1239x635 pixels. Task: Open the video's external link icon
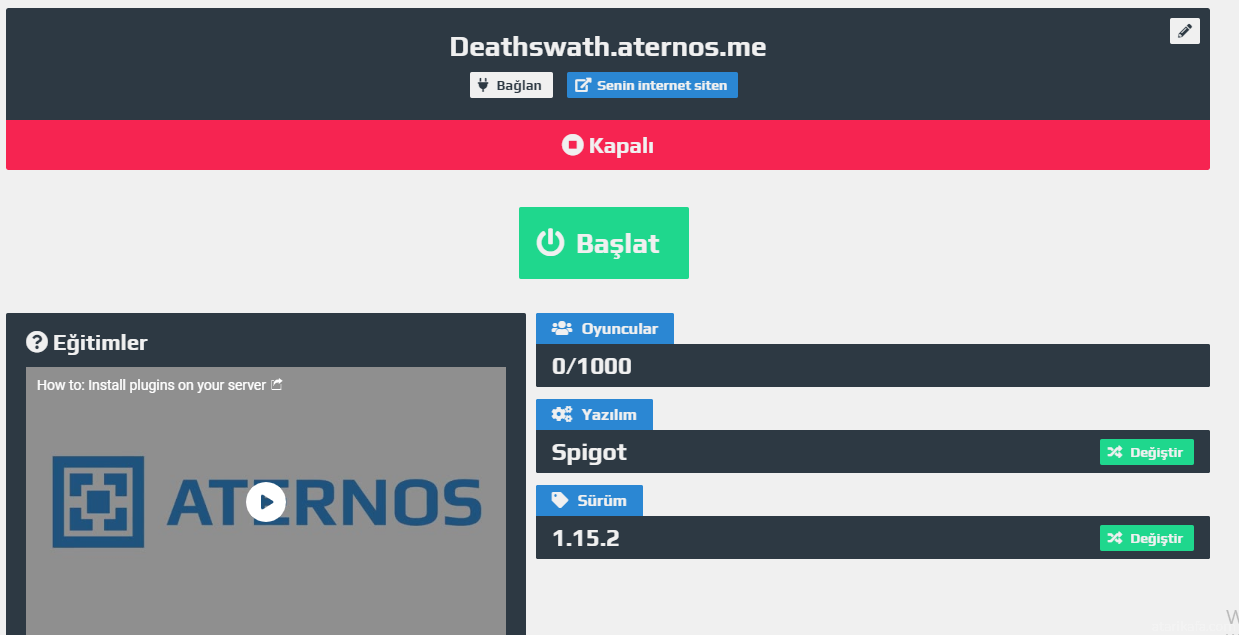tap(277, 384)
